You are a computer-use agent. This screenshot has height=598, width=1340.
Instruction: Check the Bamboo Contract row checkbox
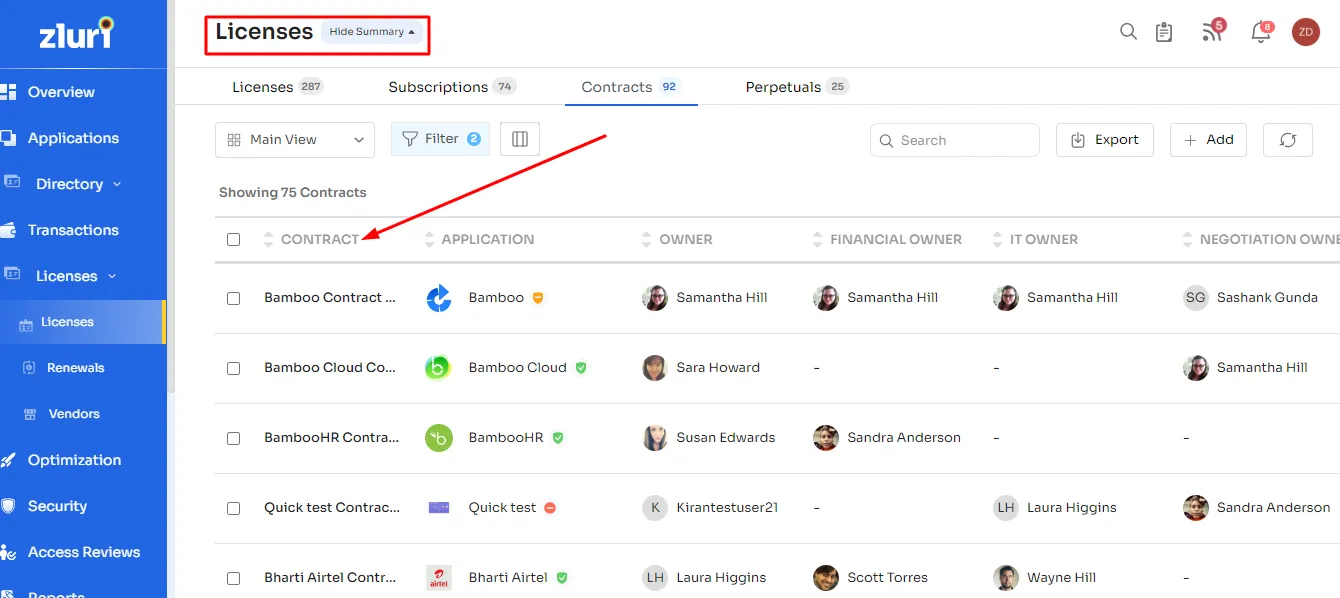[233, 298]
